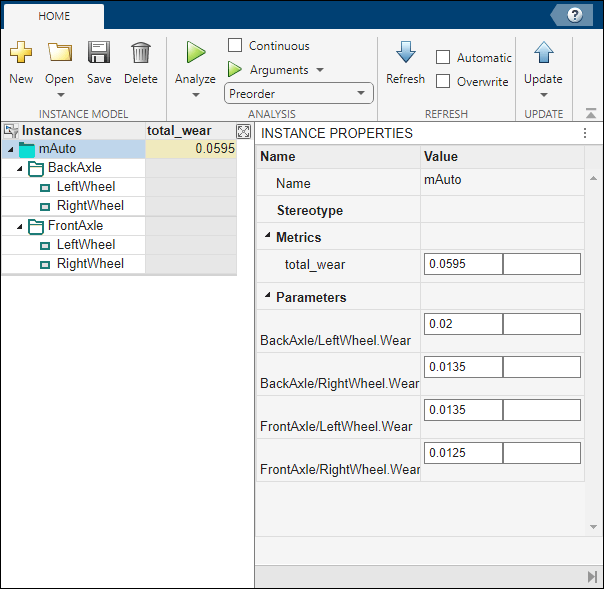The image size is (604, 589).
Task: Click the BackAxle LeftWheel component icon
Action: (x=45, y=188)
